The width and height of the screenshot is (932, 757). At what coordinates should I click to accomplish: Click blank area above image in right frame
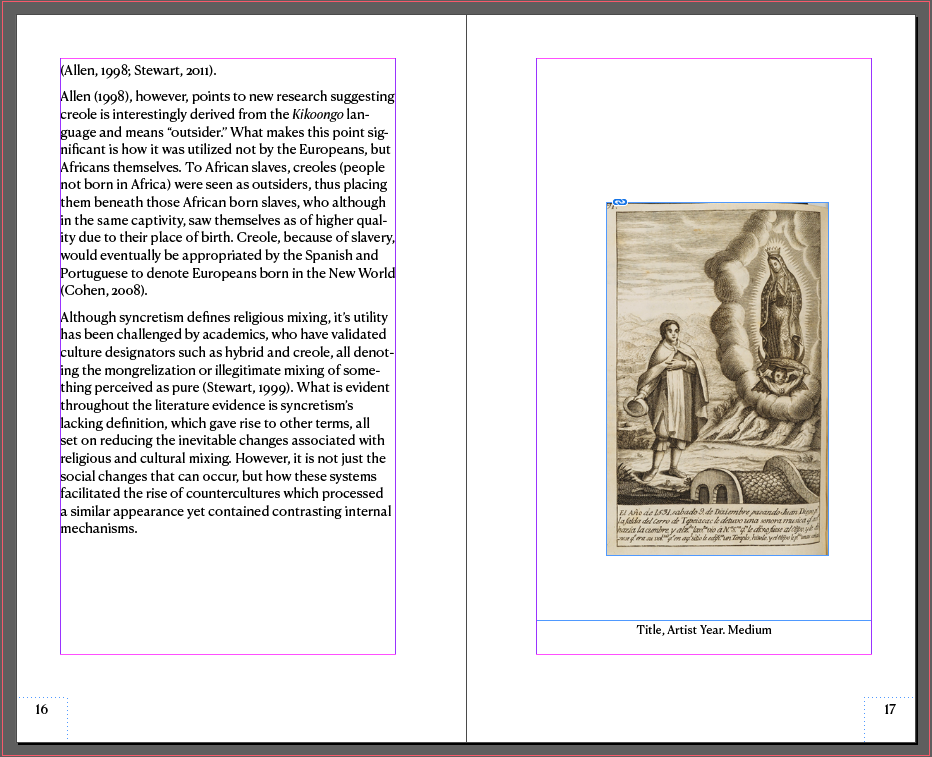coord(703,130)
